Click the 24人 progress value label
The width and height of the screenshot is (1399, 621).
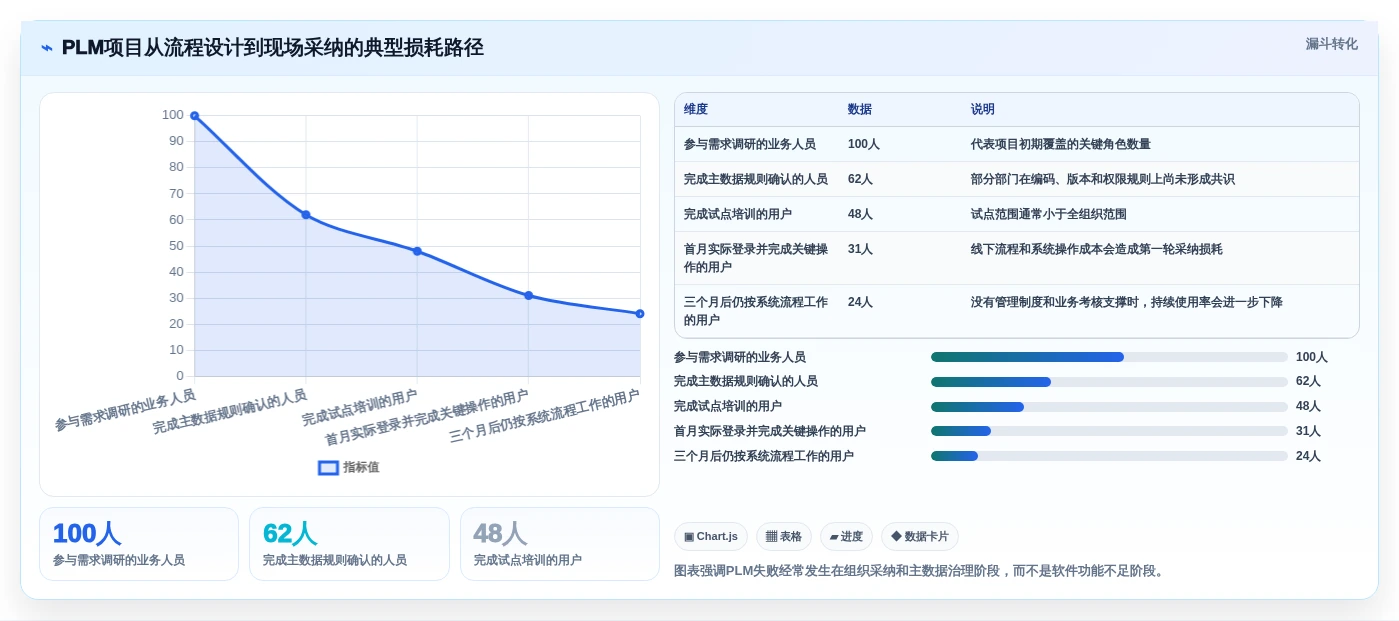click(x=1308, y=456)
